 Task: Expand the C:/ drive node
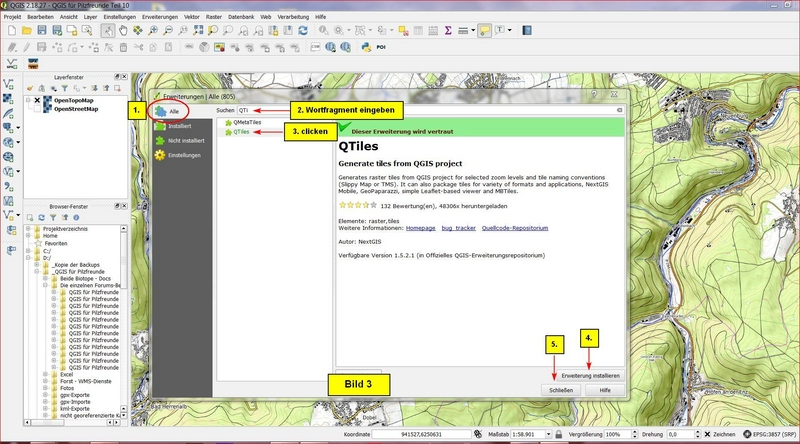[29, 251]
